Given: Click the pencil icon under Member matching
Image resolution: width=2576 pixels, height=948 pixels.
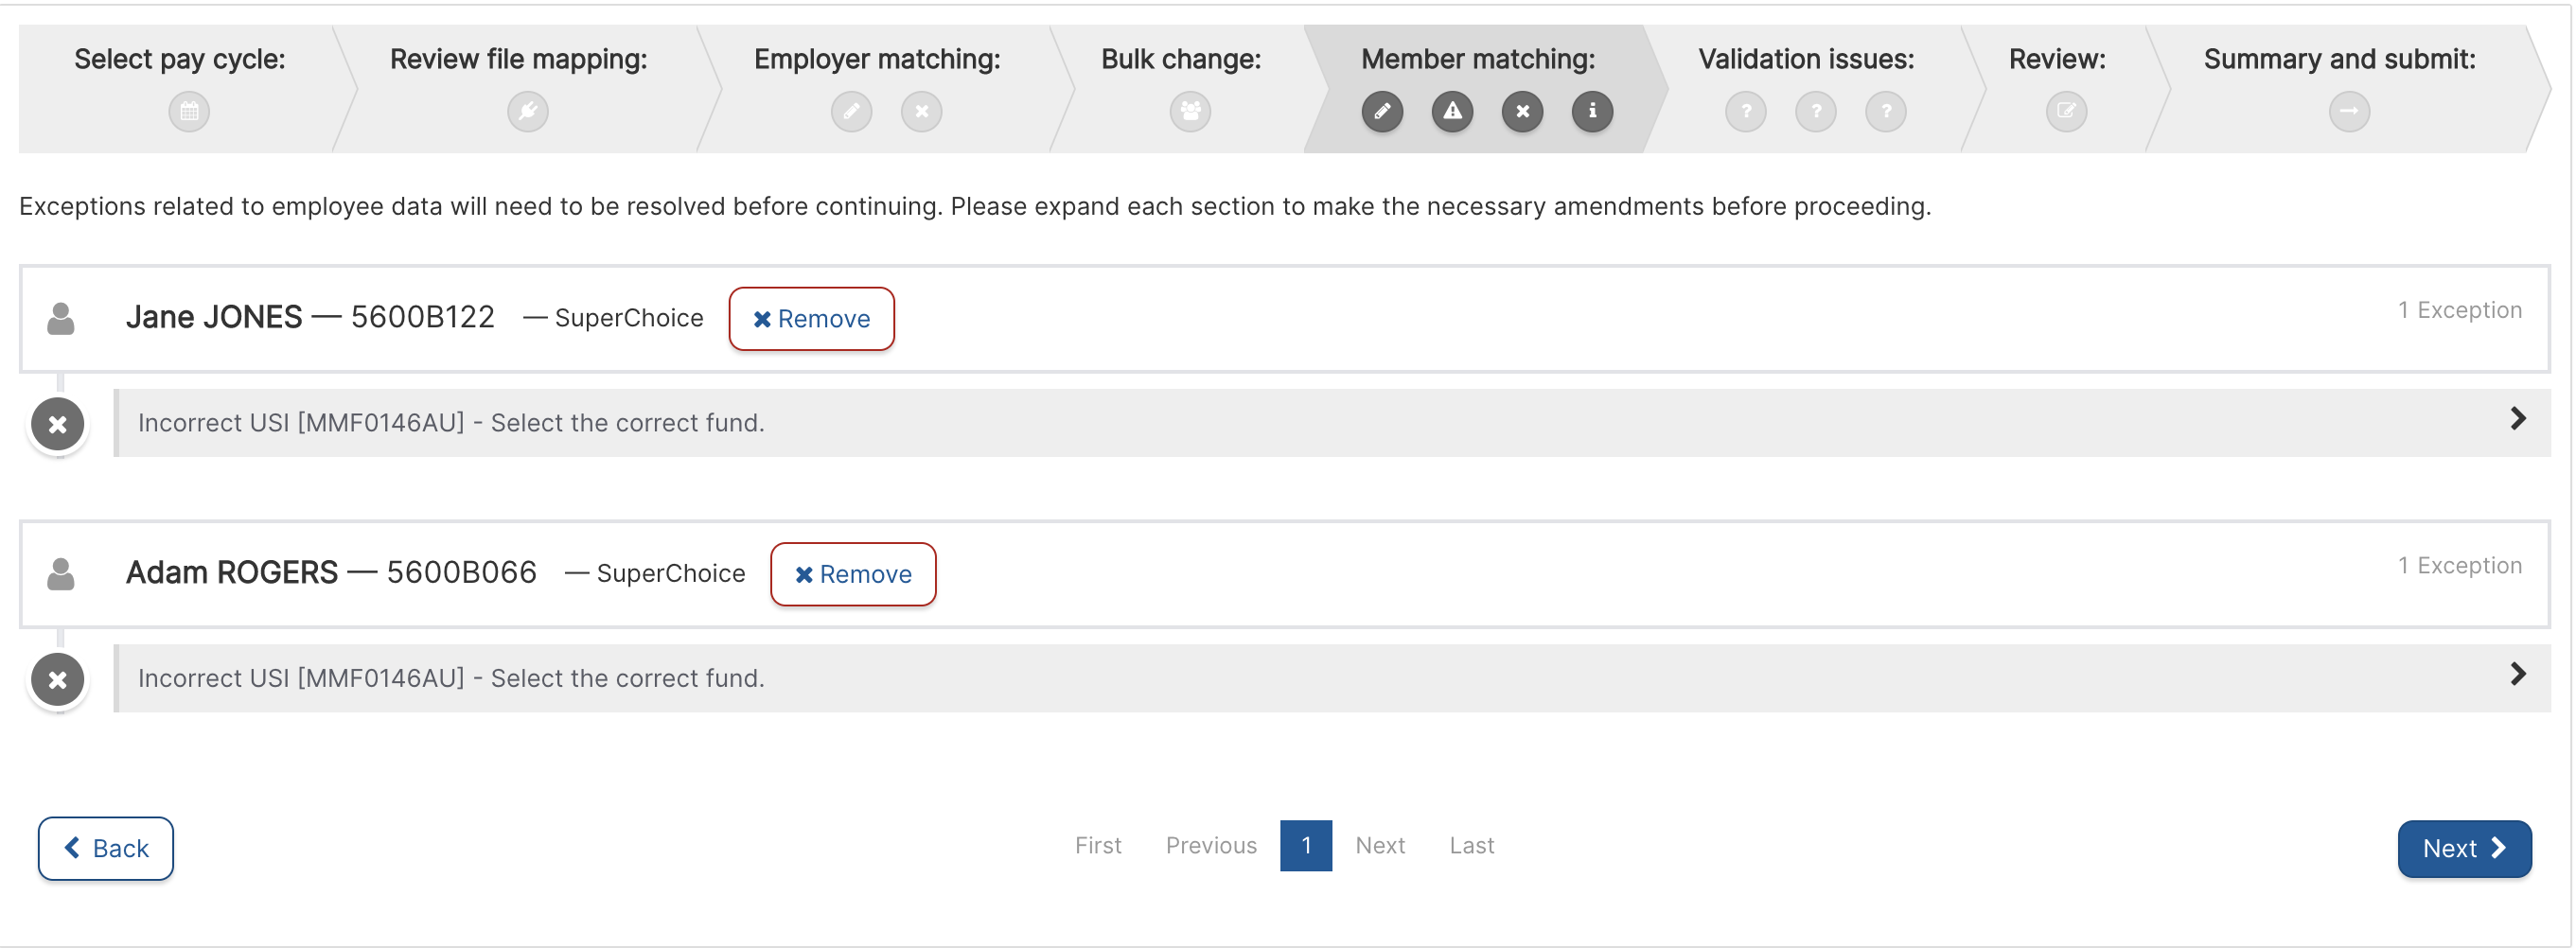Looking at the screenshot, I should pyautogui.click(x=1381, y=111).
